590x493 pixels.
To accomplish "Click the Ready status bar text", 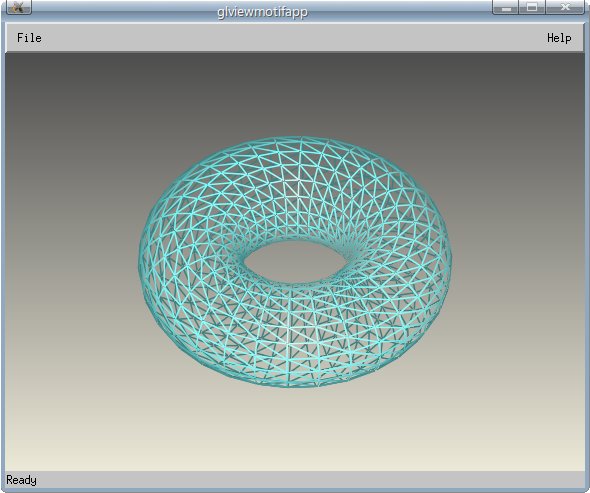I will tap(21, 480).
